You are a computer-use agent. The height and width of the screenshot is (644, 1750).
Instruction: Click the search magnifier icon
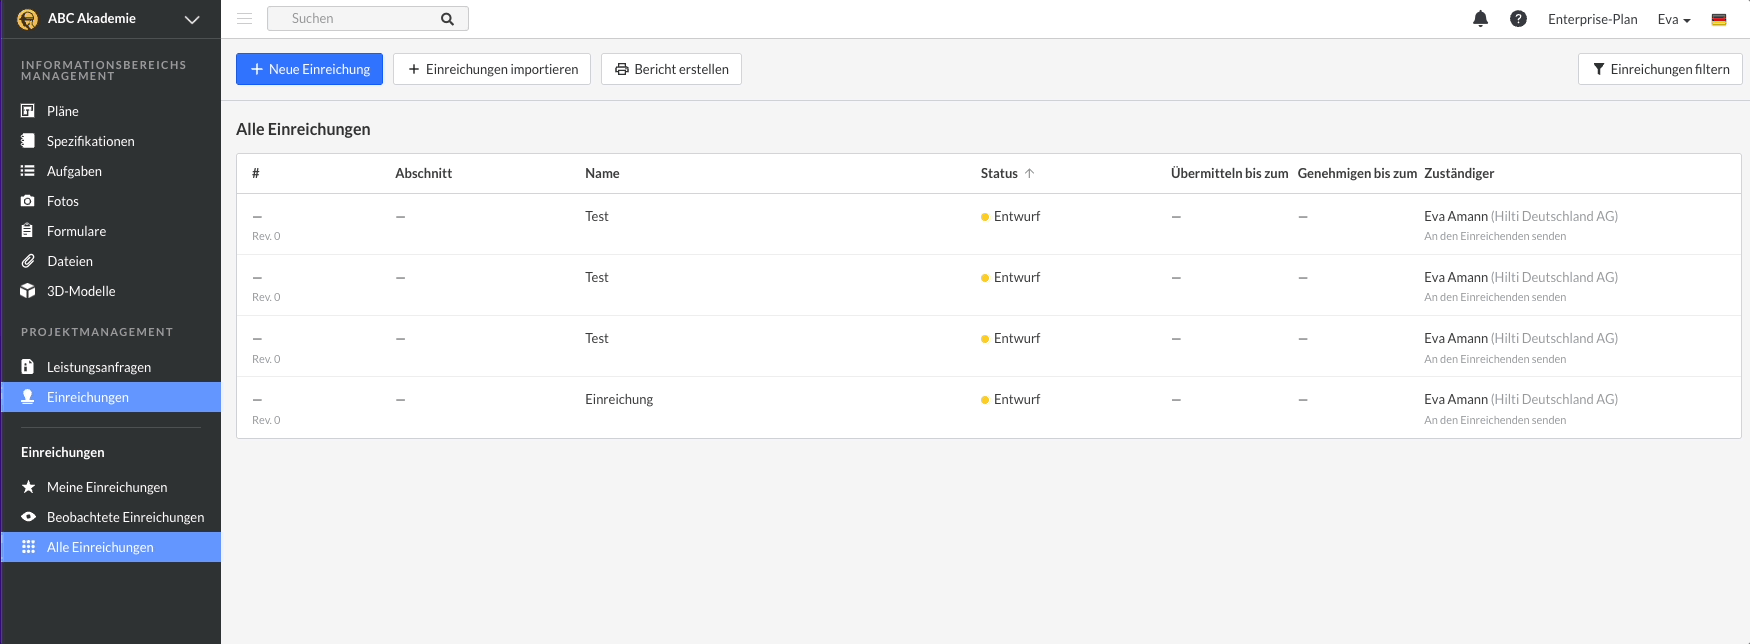click(x=447, y=19)
